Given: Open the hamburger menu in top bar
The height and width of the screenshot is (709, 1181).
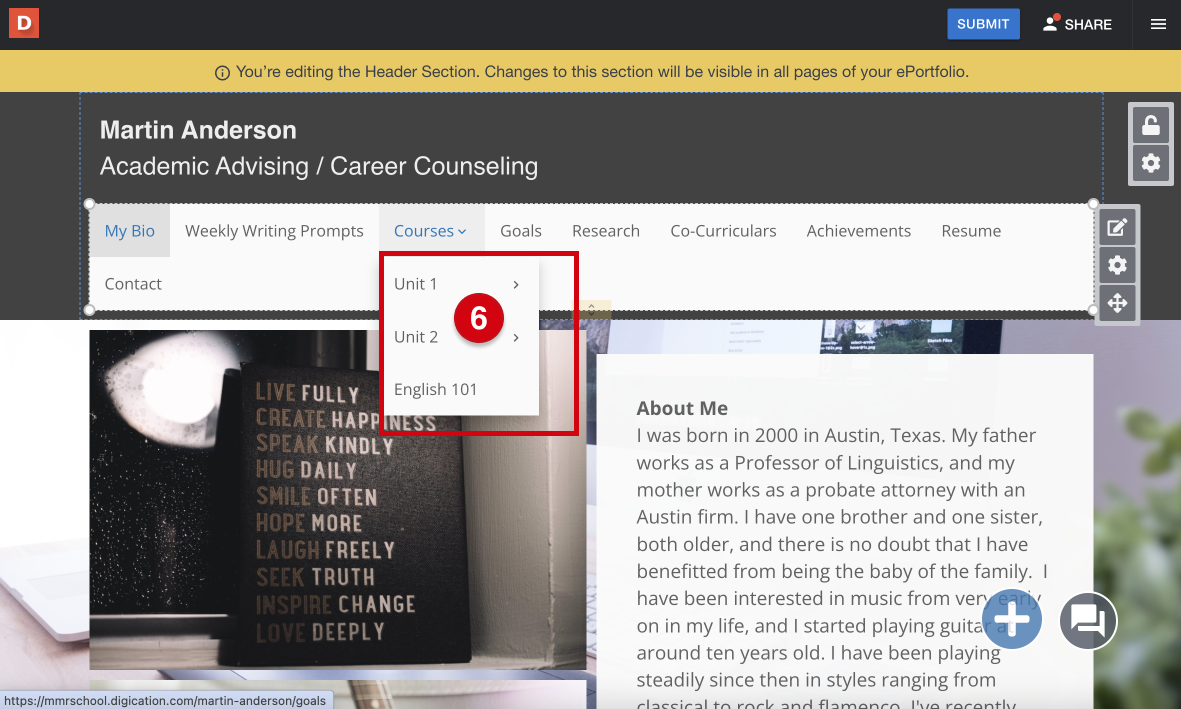Looking at the screenshot, I should pos(1158,24).
